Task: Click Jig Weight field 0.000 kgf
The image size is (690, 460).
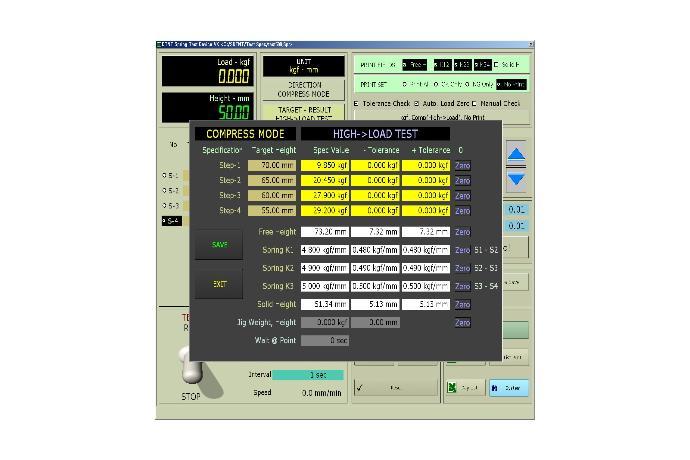Action: [x=325, y=323]
